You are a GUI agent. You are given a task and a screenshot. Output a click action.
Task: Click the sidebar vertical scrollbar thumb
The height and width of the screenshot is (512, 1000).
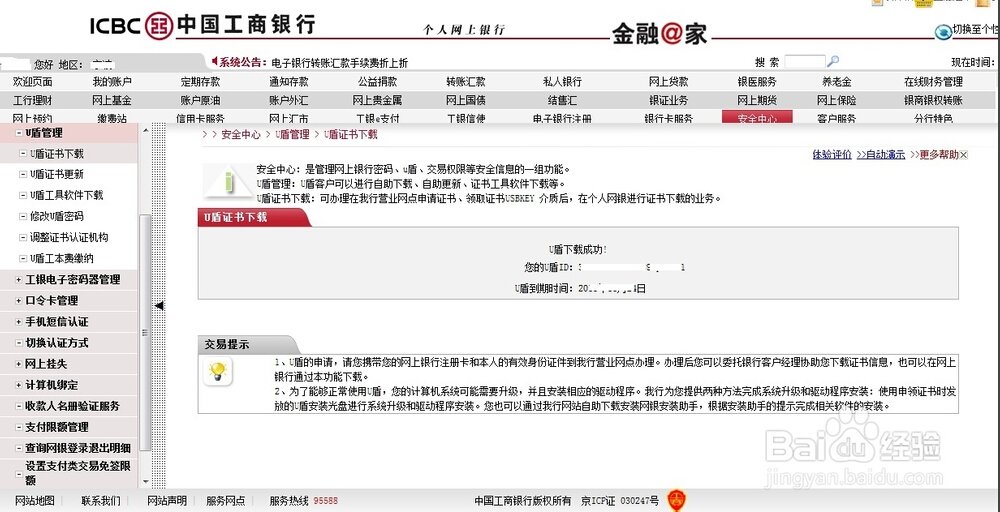coord(145,332)
